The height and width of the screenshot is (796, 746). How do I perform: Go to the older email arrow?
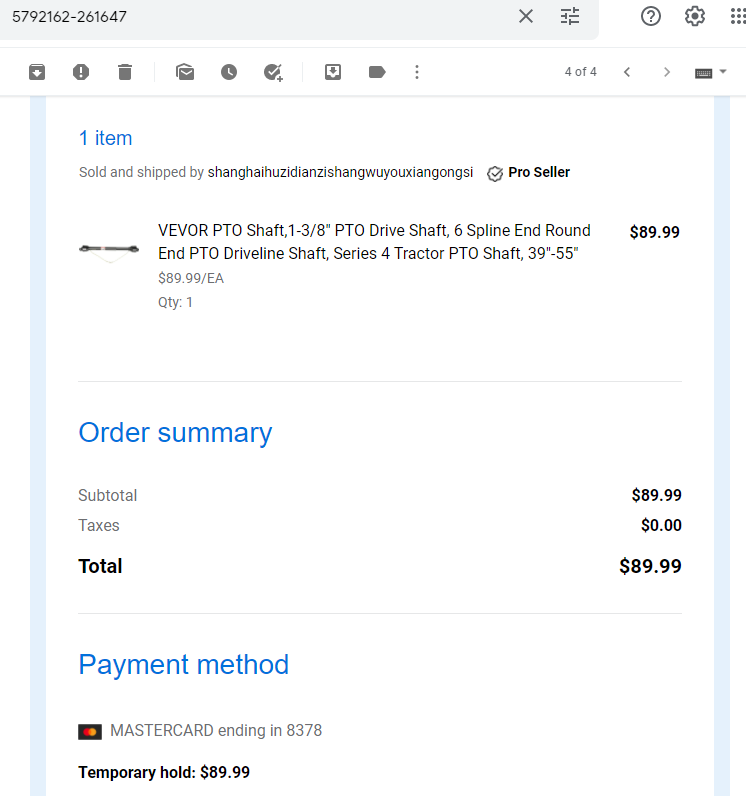667,72
